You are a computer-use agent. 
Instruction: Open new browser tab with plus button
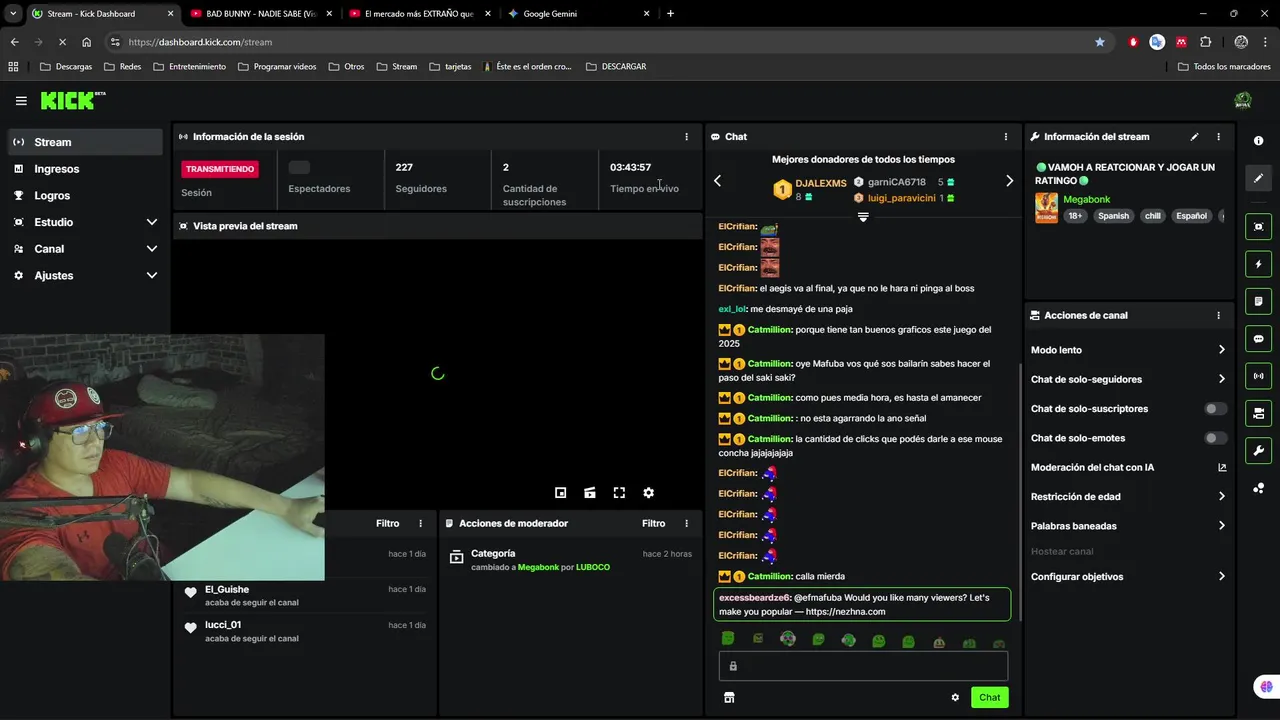[x=670, y=14]
